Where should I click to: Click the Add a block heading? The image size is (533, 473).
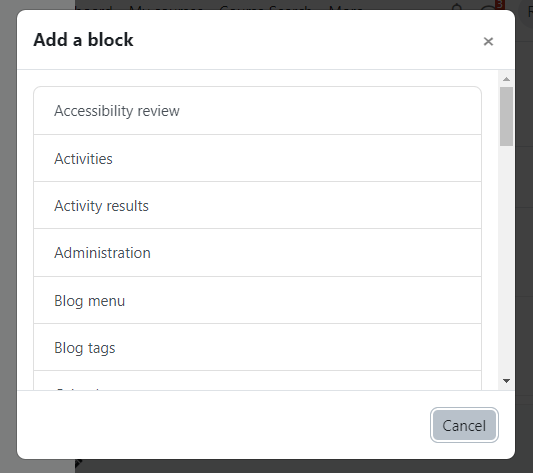coord(83,40)
